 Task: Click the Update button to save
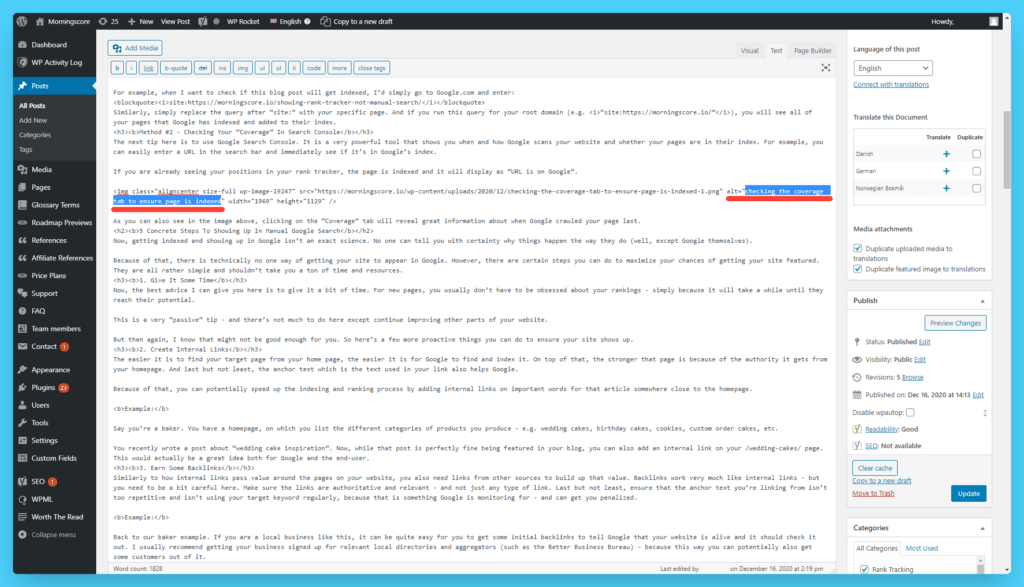point(968,493)
